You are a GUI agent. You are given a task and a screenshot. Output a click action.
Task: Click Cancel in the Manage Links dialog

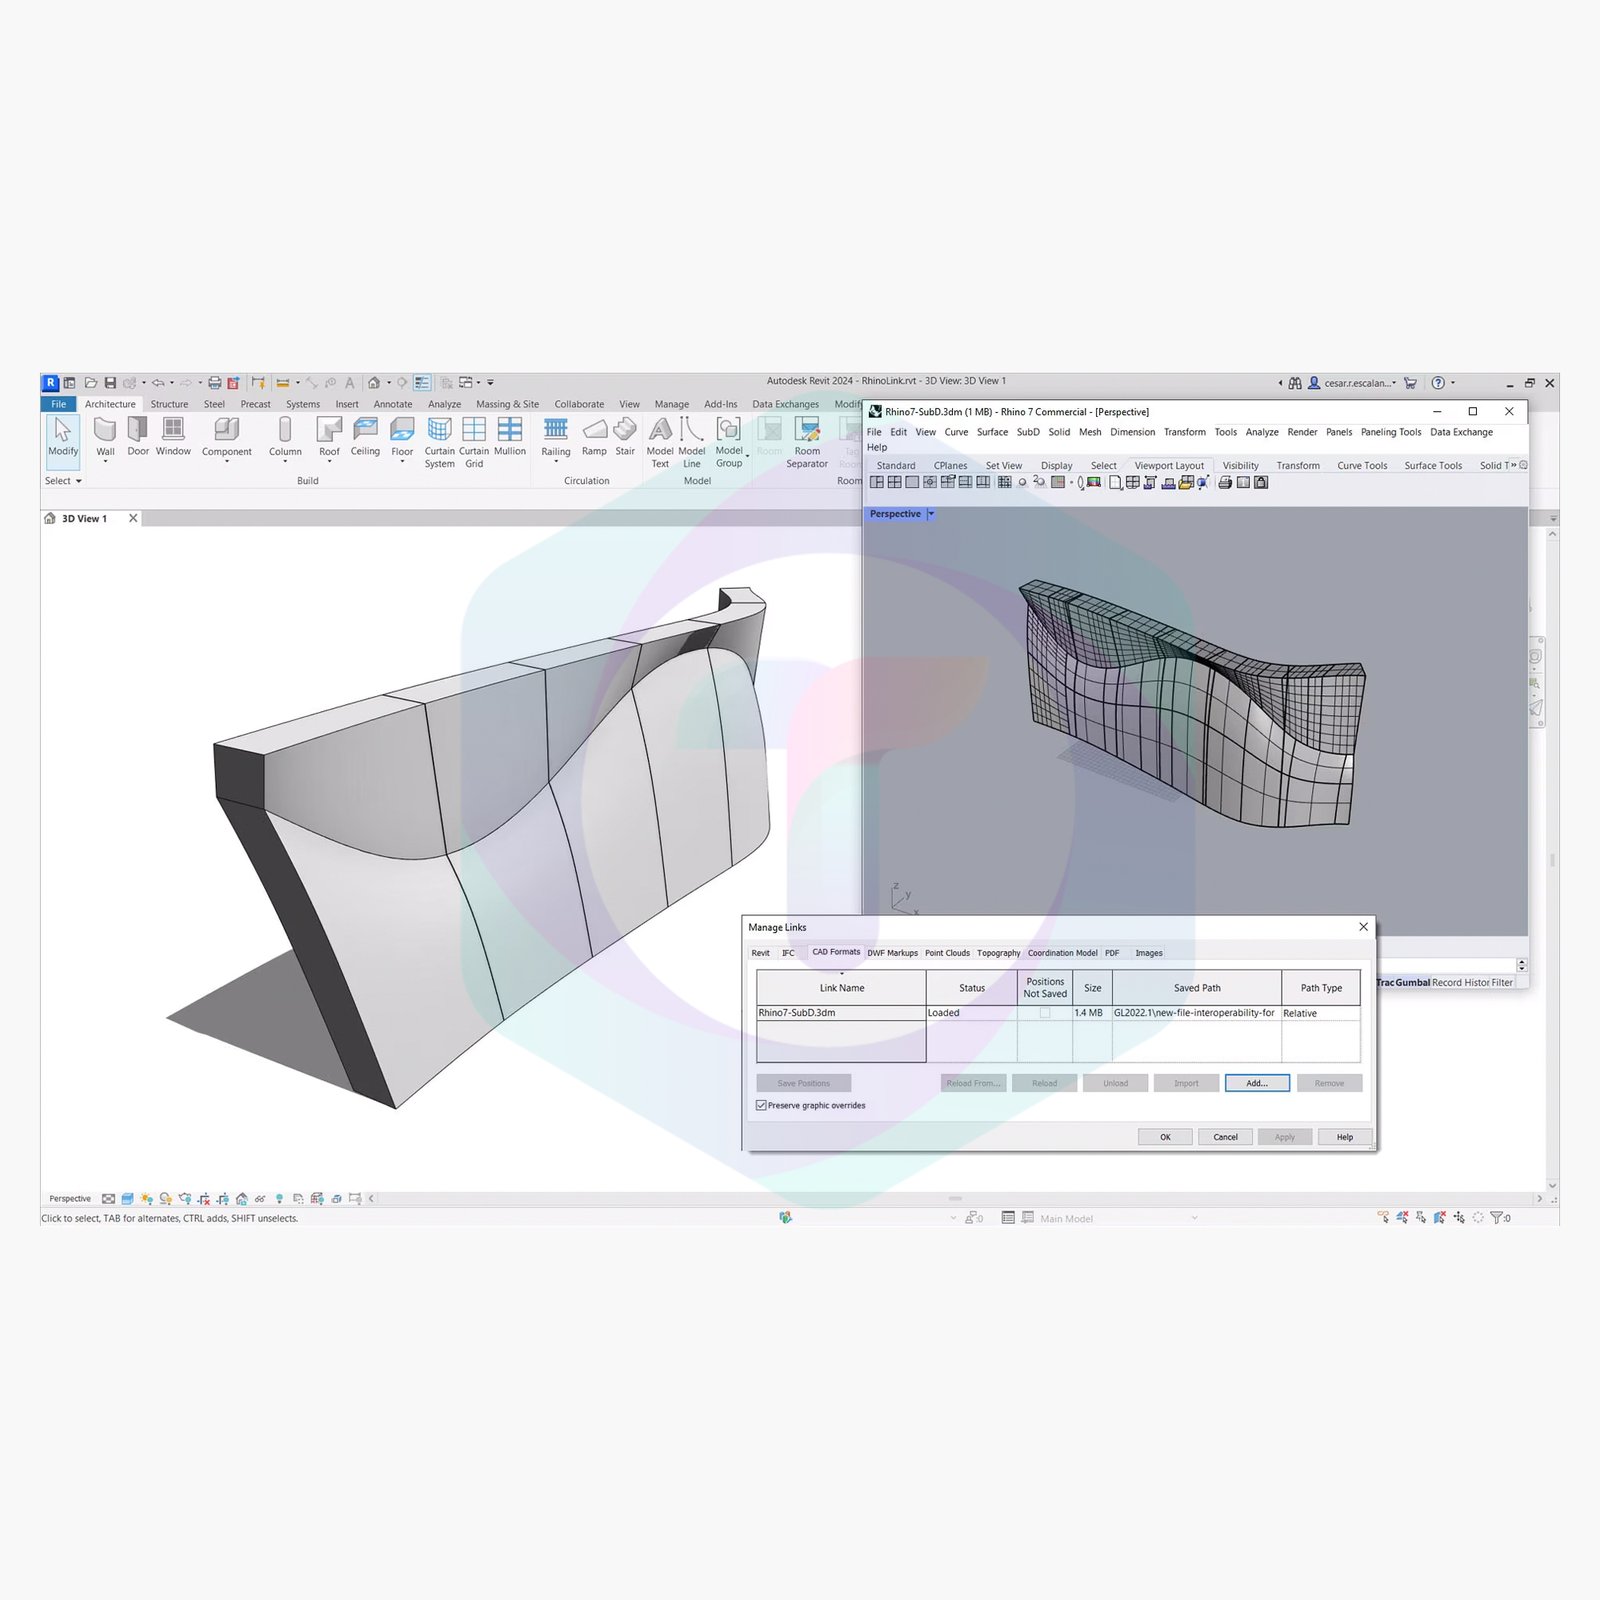click(1225, 1137)
